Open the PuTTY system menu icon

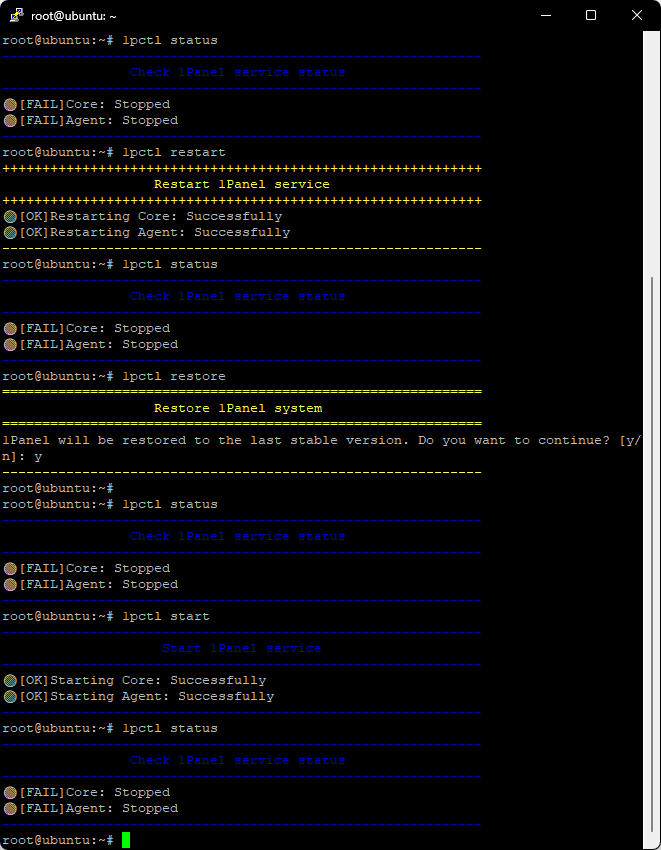pyautogui.click(x=17, y=16)
